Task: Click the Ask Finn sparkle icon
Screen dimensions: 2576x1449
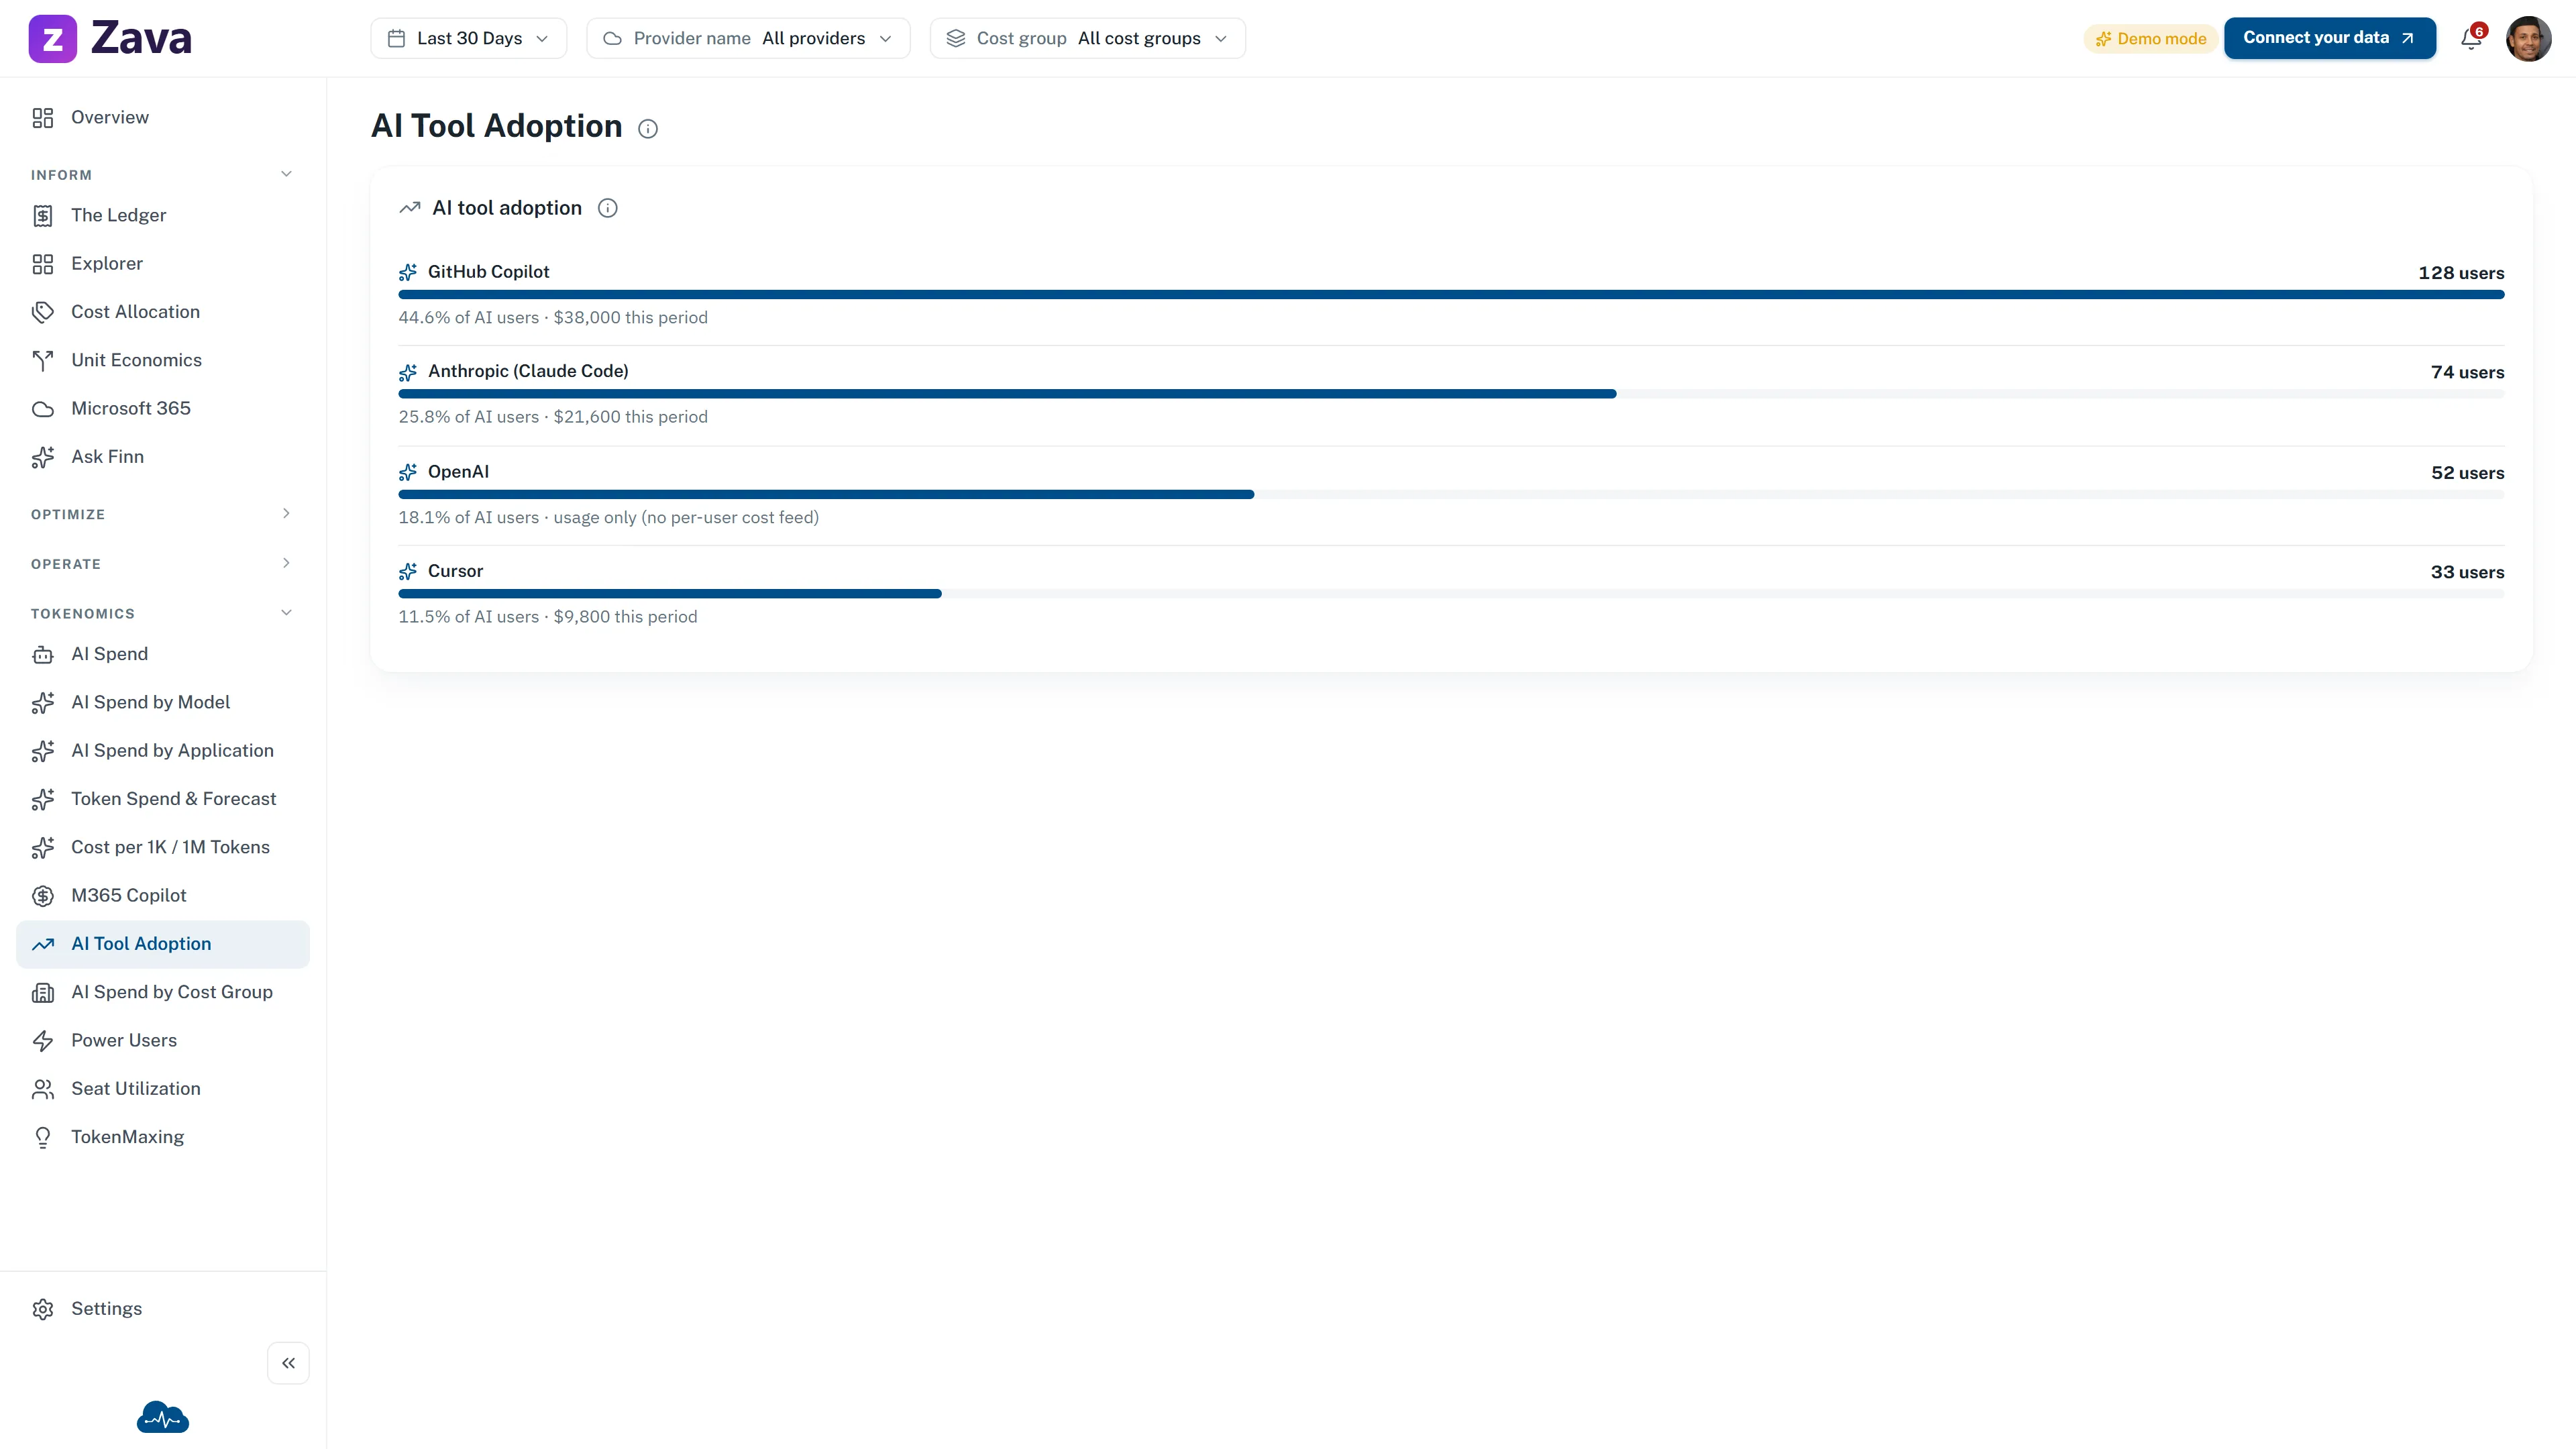Action: click(42, 457)
